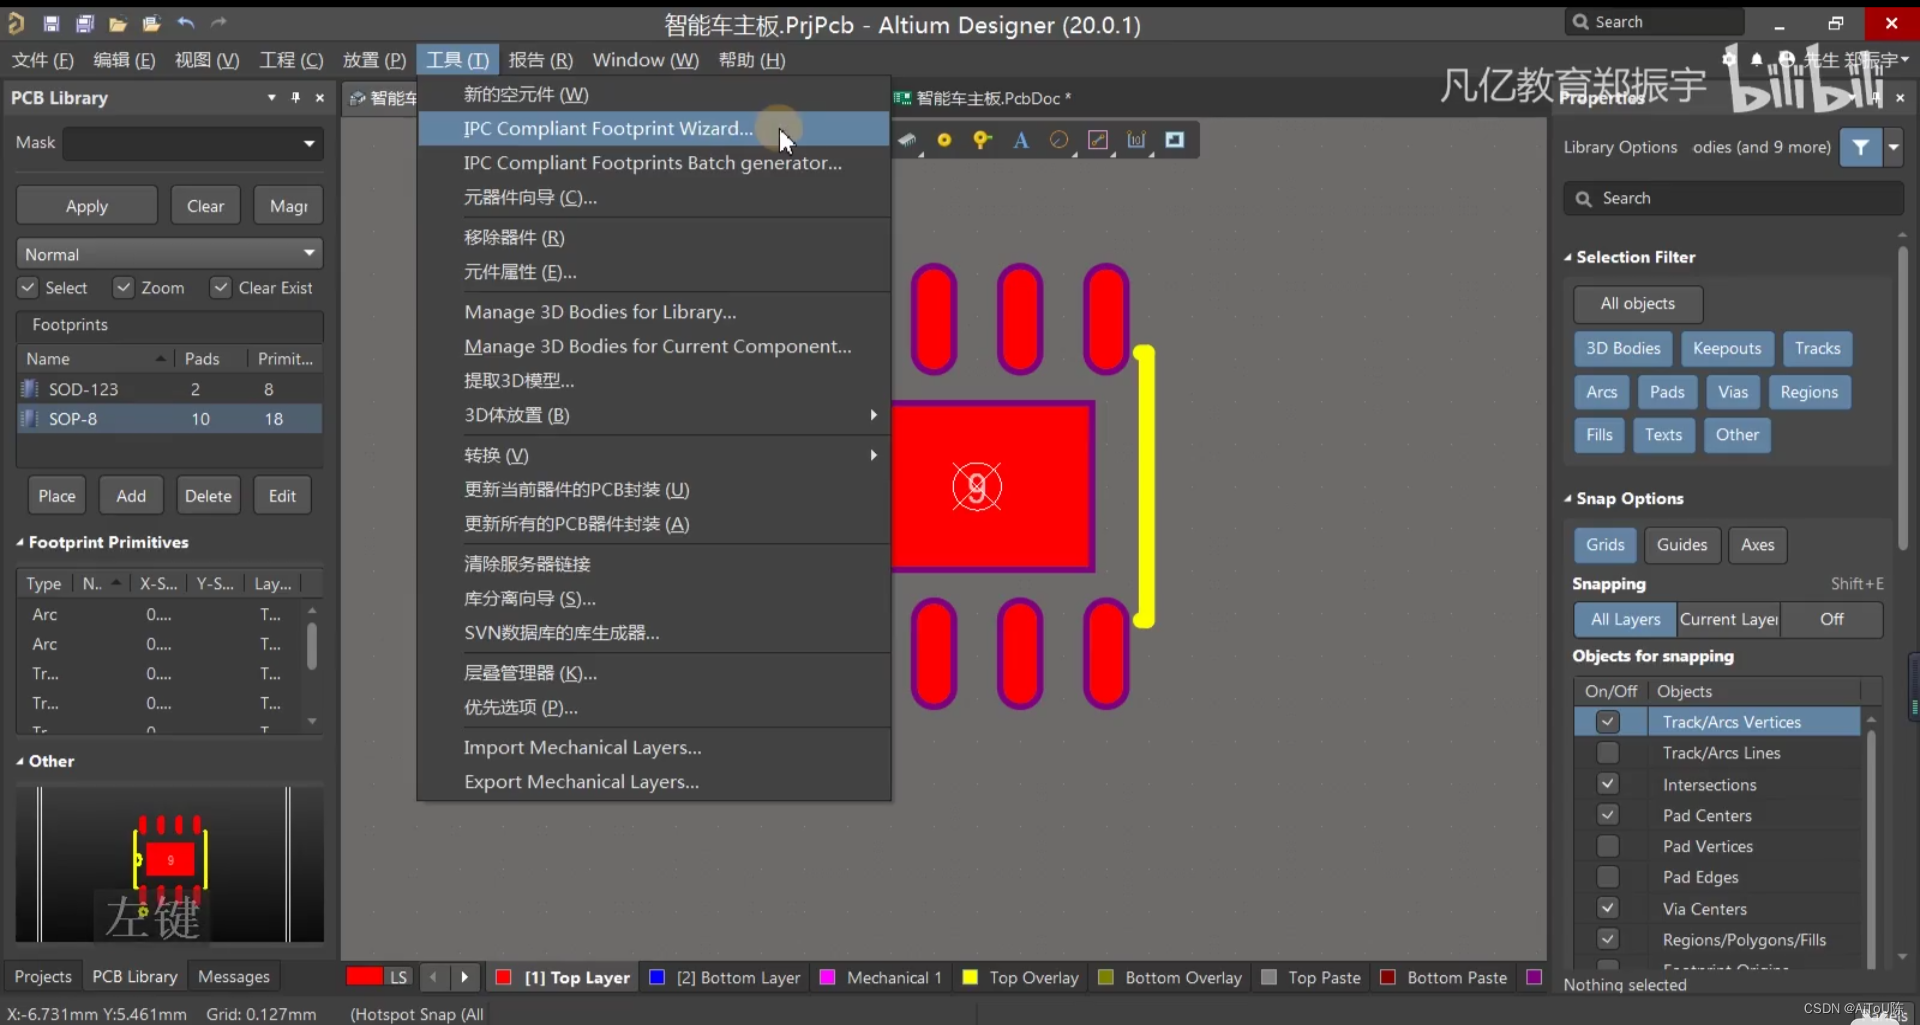The height and width of the screenshot is (1025, 1920).
Task: Pin the PCB Library panel
Action: [295, 97]
